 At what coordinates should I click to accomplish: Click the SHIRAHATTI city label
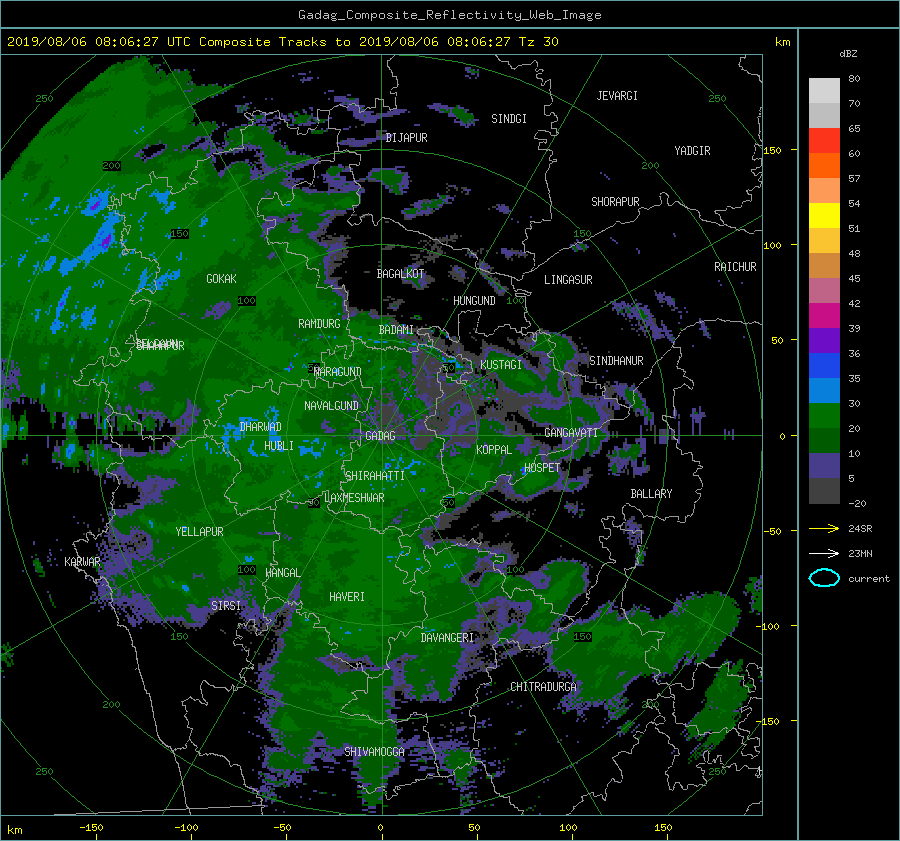coord(375,476)
